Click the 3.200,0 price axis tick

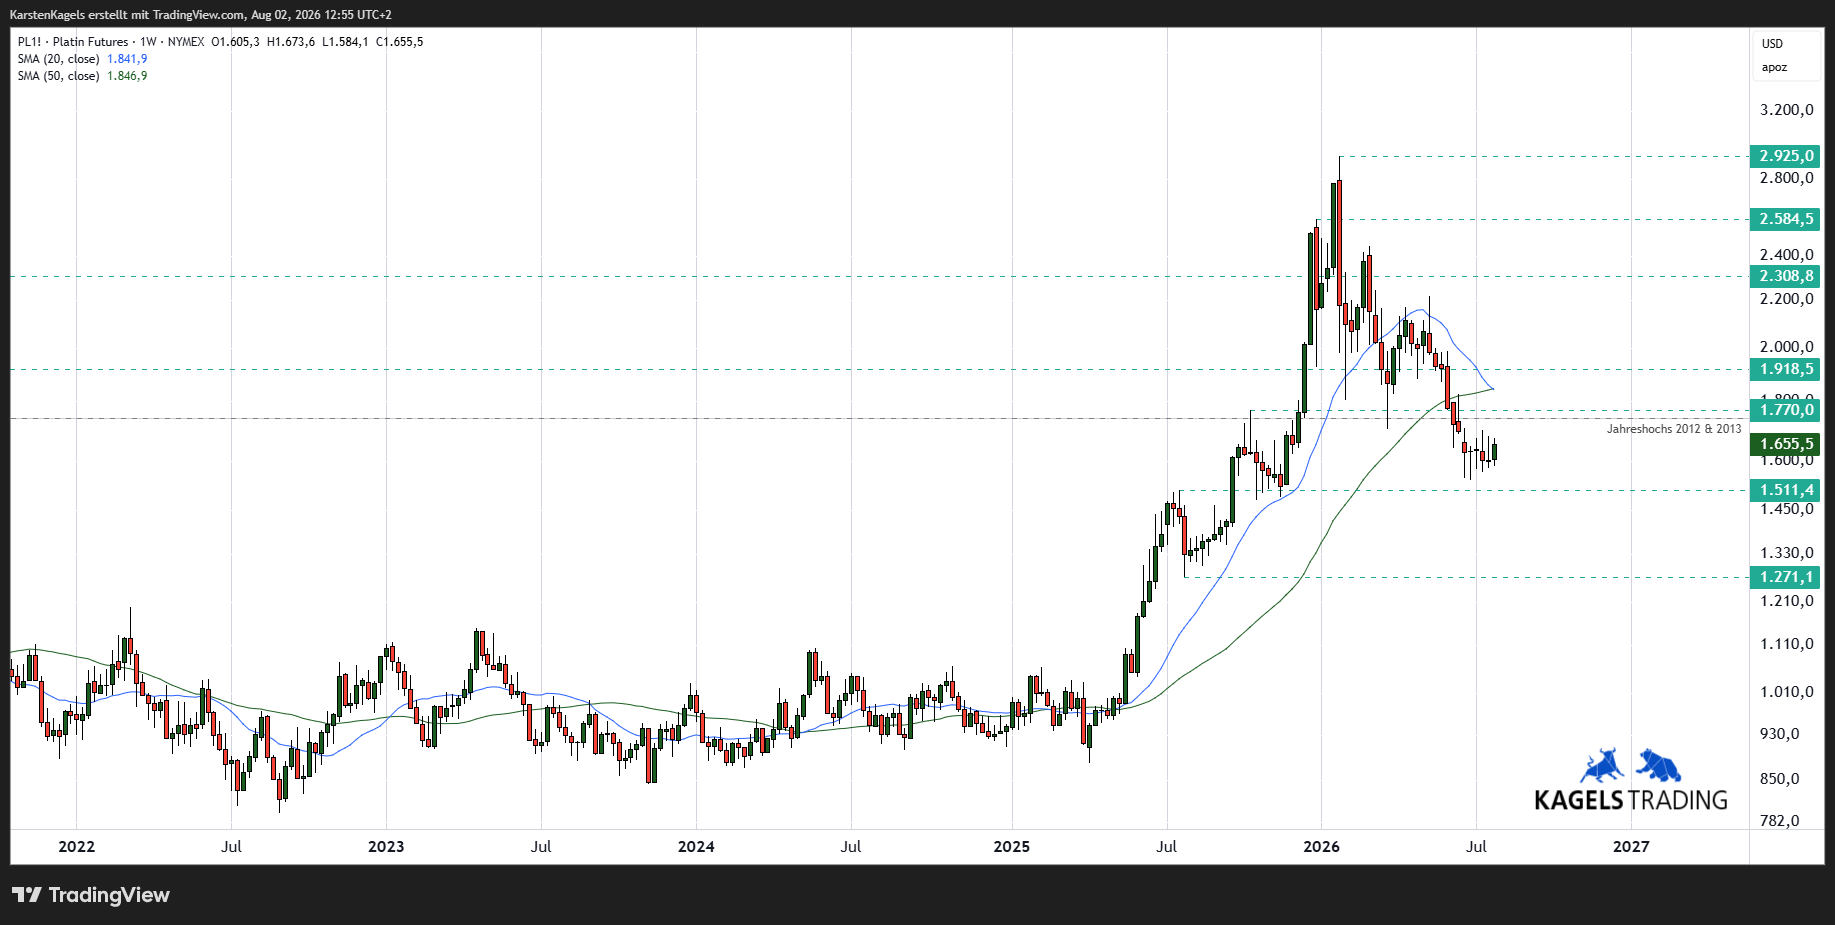pyautogui.click(x=1787, y=110)
